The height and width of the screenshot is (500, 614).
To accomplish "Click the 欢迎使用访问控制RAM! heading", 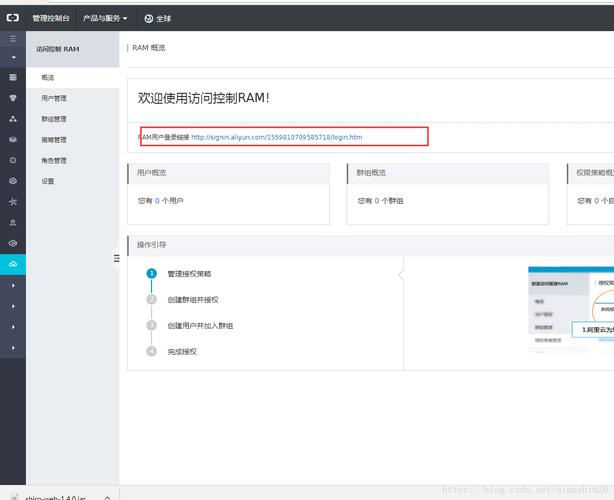I will (204, 98).
